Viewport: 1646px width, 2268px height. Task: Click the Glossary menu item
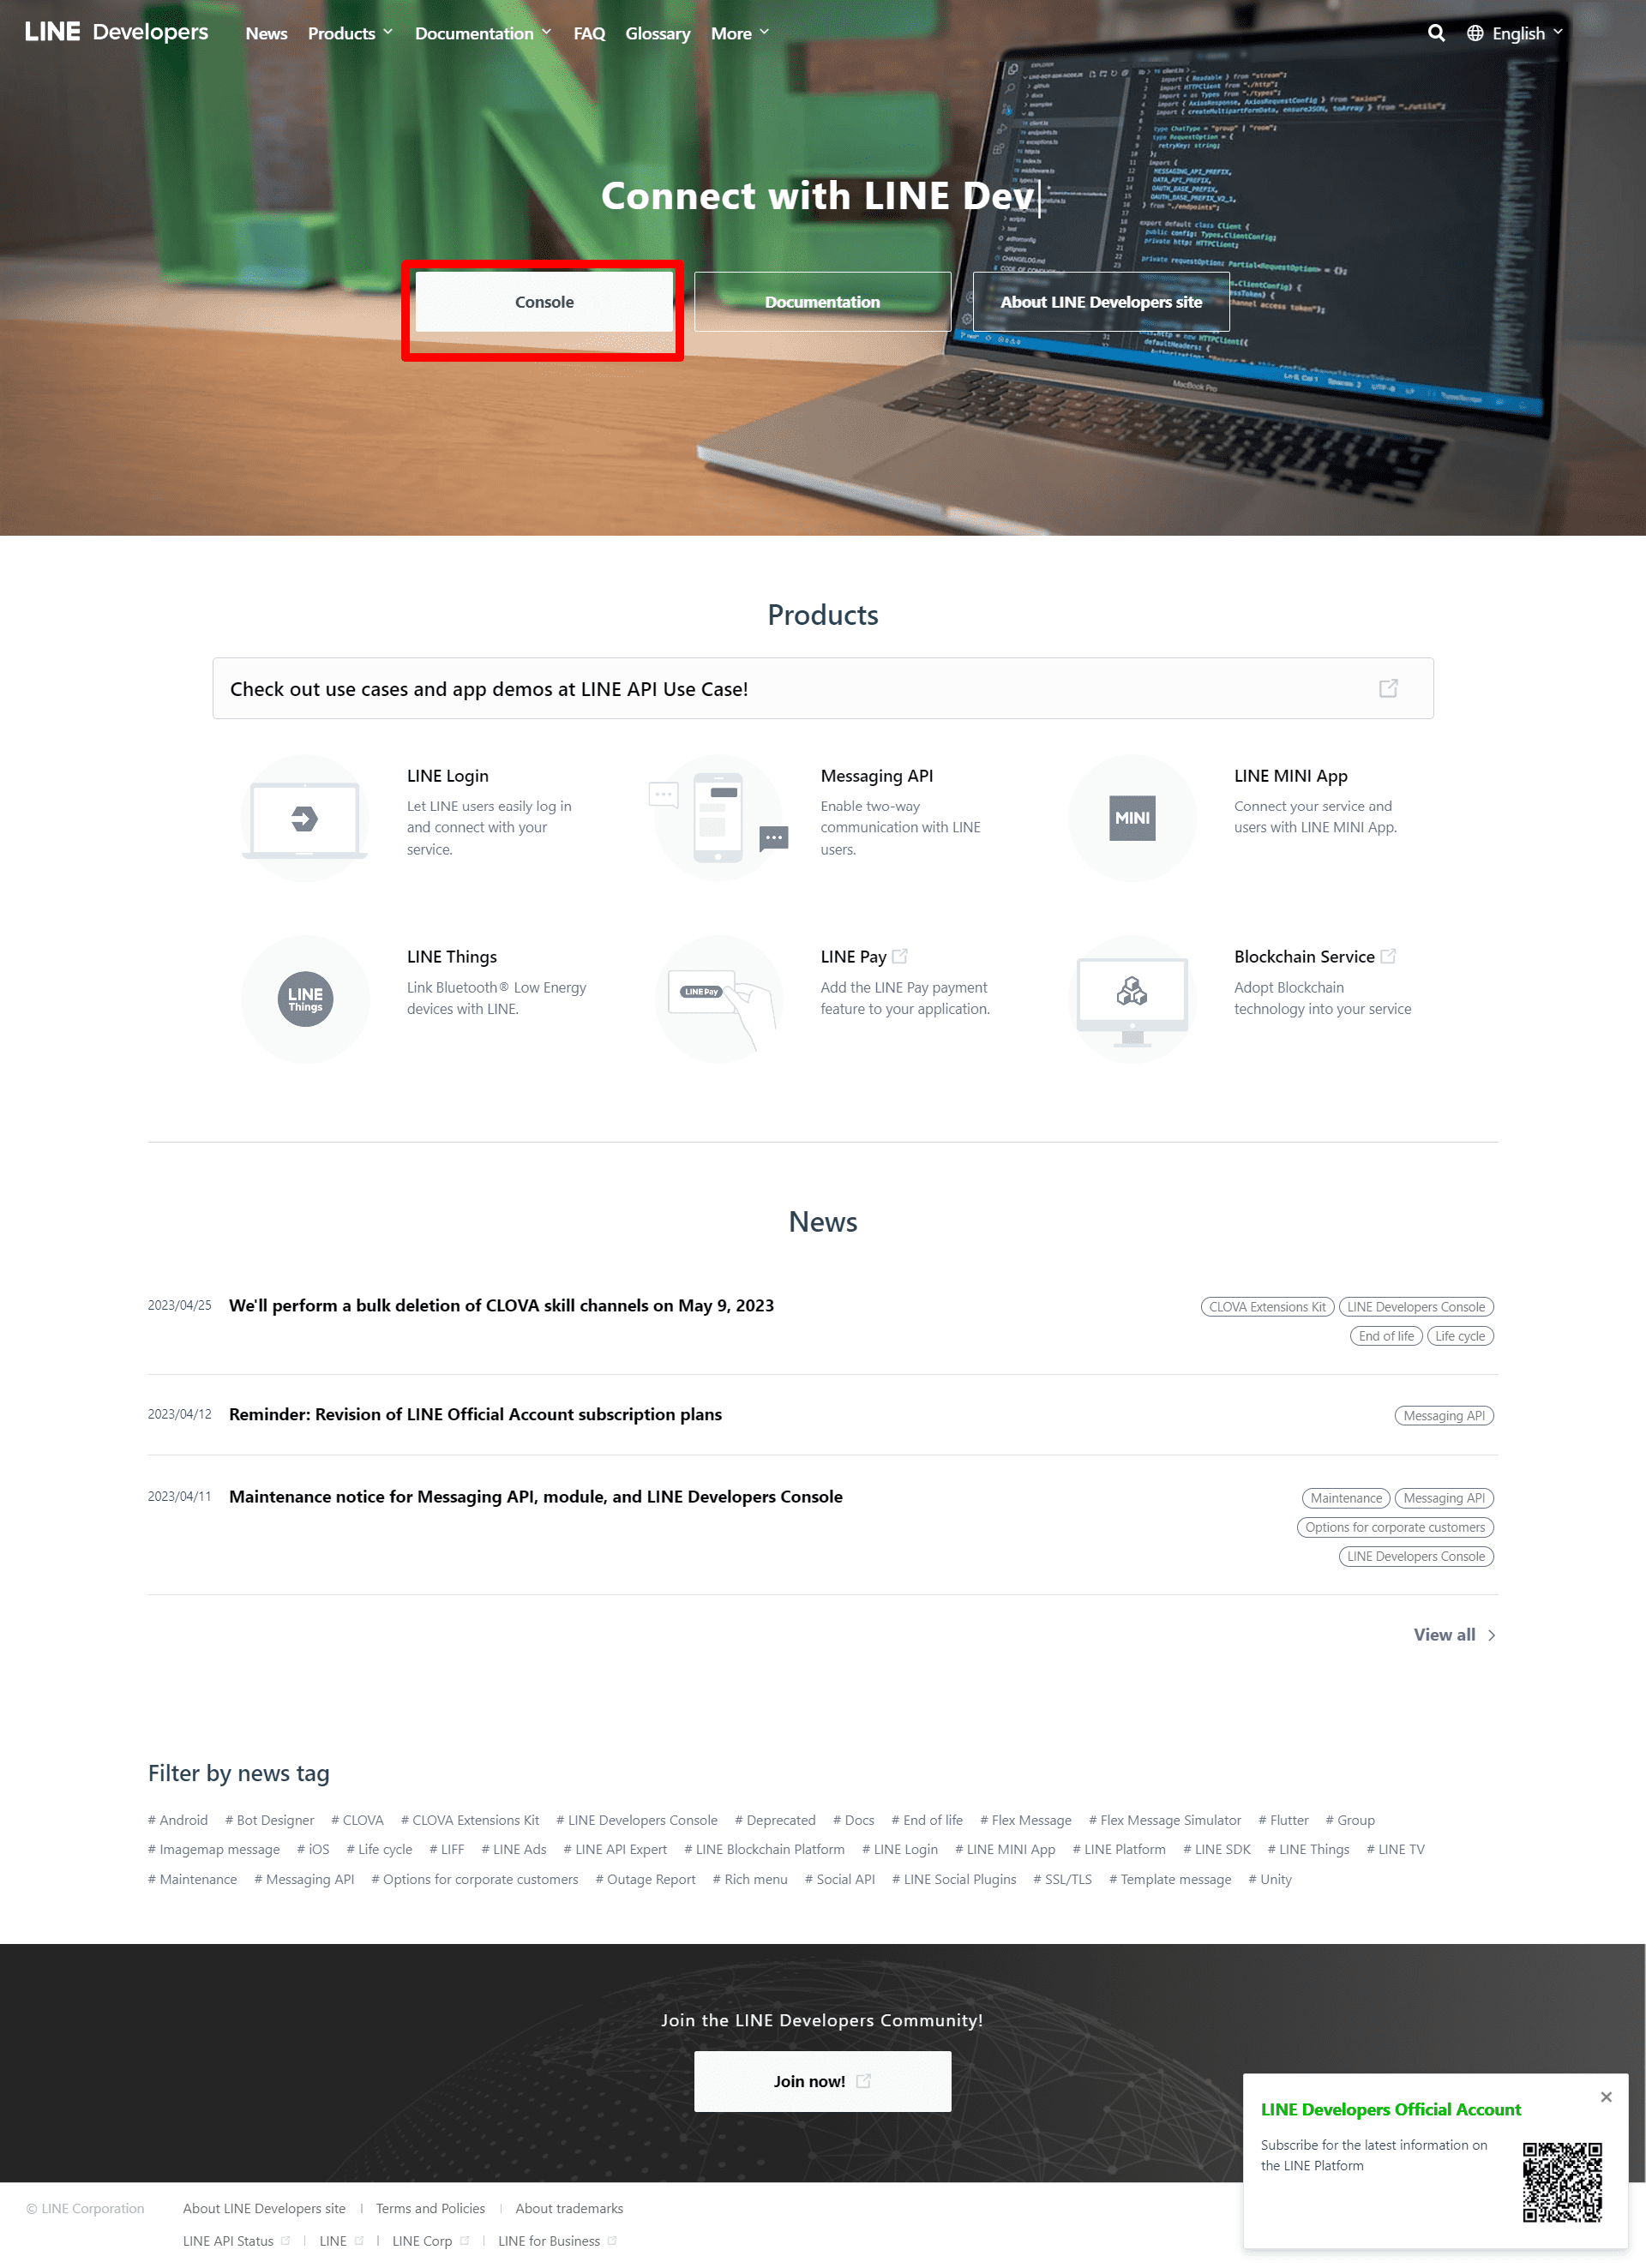tap(657, 33)
